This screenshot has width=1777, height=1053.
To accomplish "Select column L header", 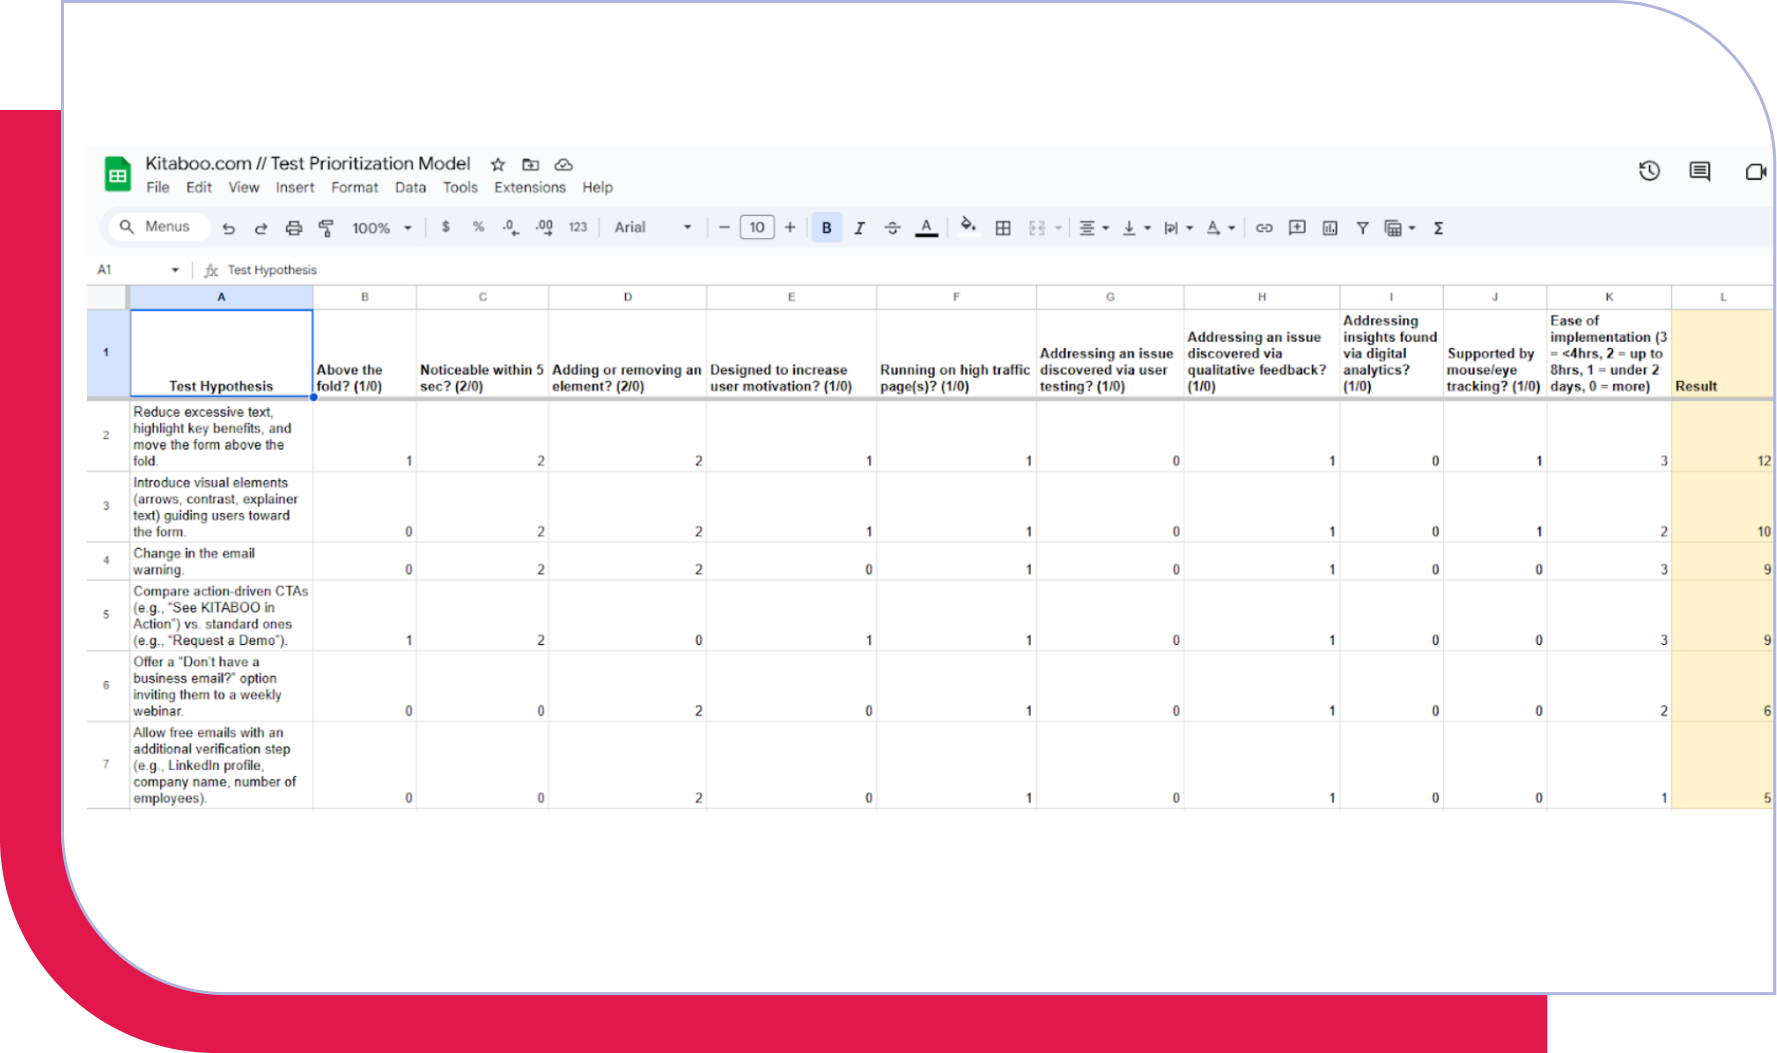I will click(x=1723, y=297).
